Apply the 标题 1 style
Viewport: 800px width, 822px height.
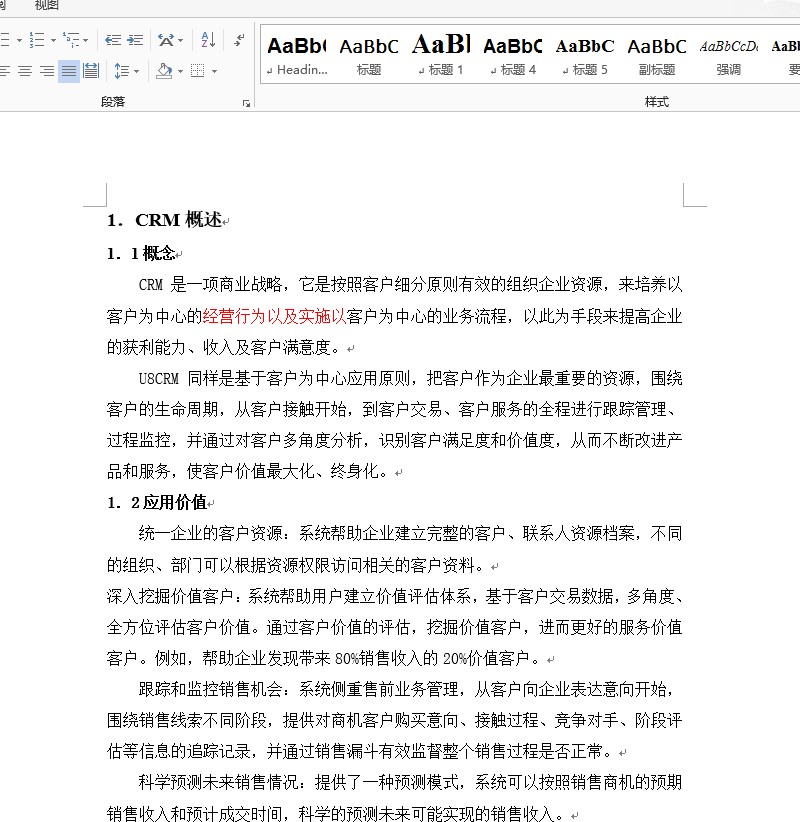click(x=440, y=55)
